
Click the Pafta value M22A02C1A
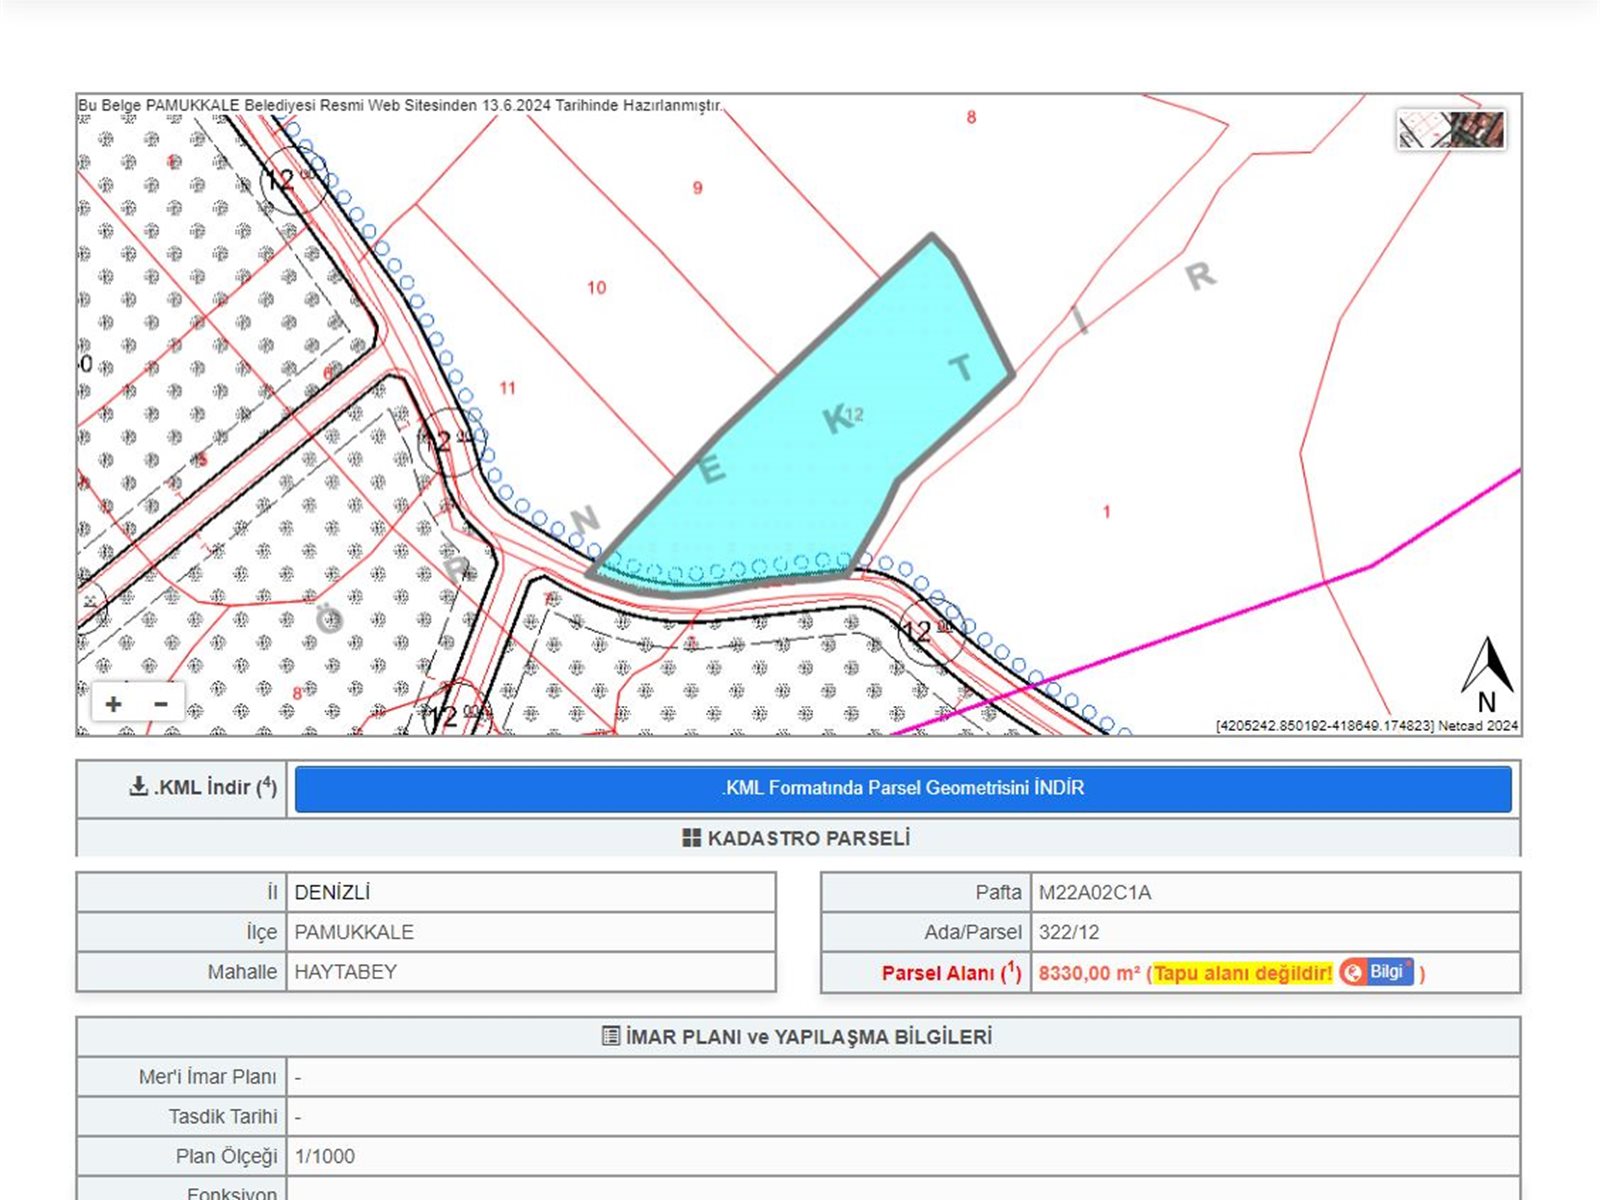tap(1094, 892)
